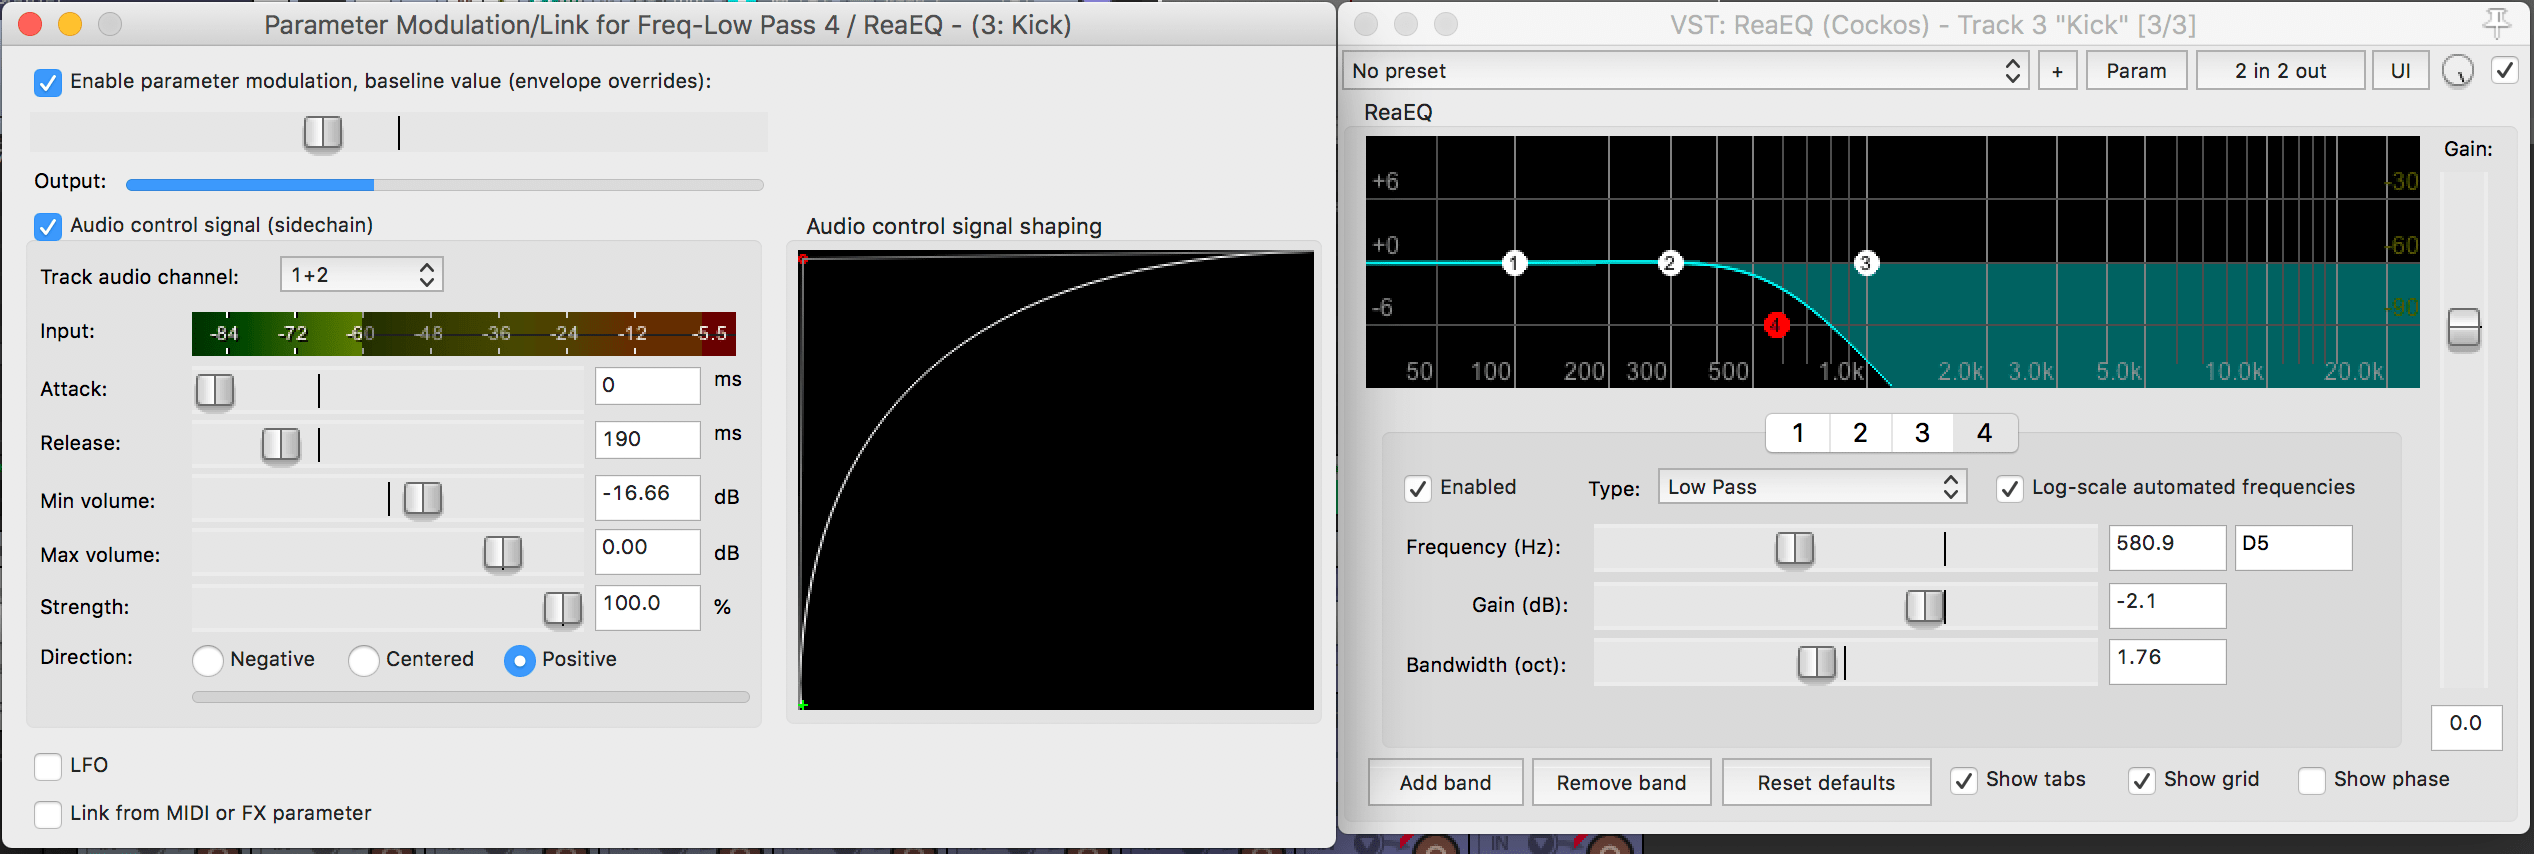Viewport: 2534px width, 854px height.
Task: Switch to band tab 1
Action: click(1798, 433)
